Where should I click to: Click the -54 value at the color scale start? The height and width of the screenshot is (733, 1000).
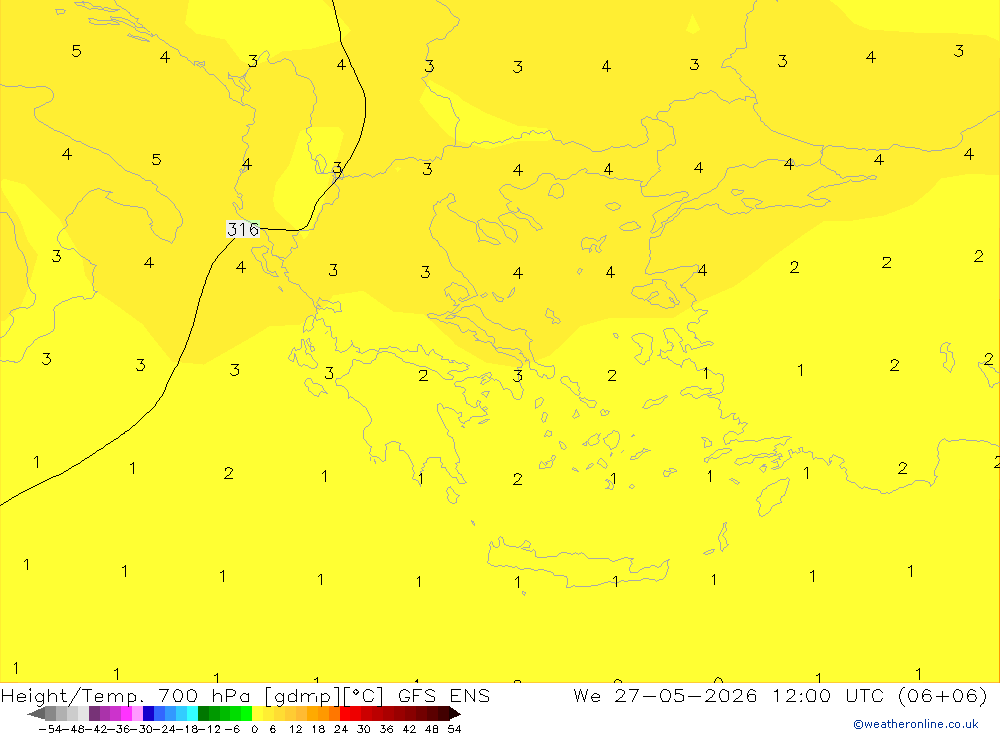point(50,729)
